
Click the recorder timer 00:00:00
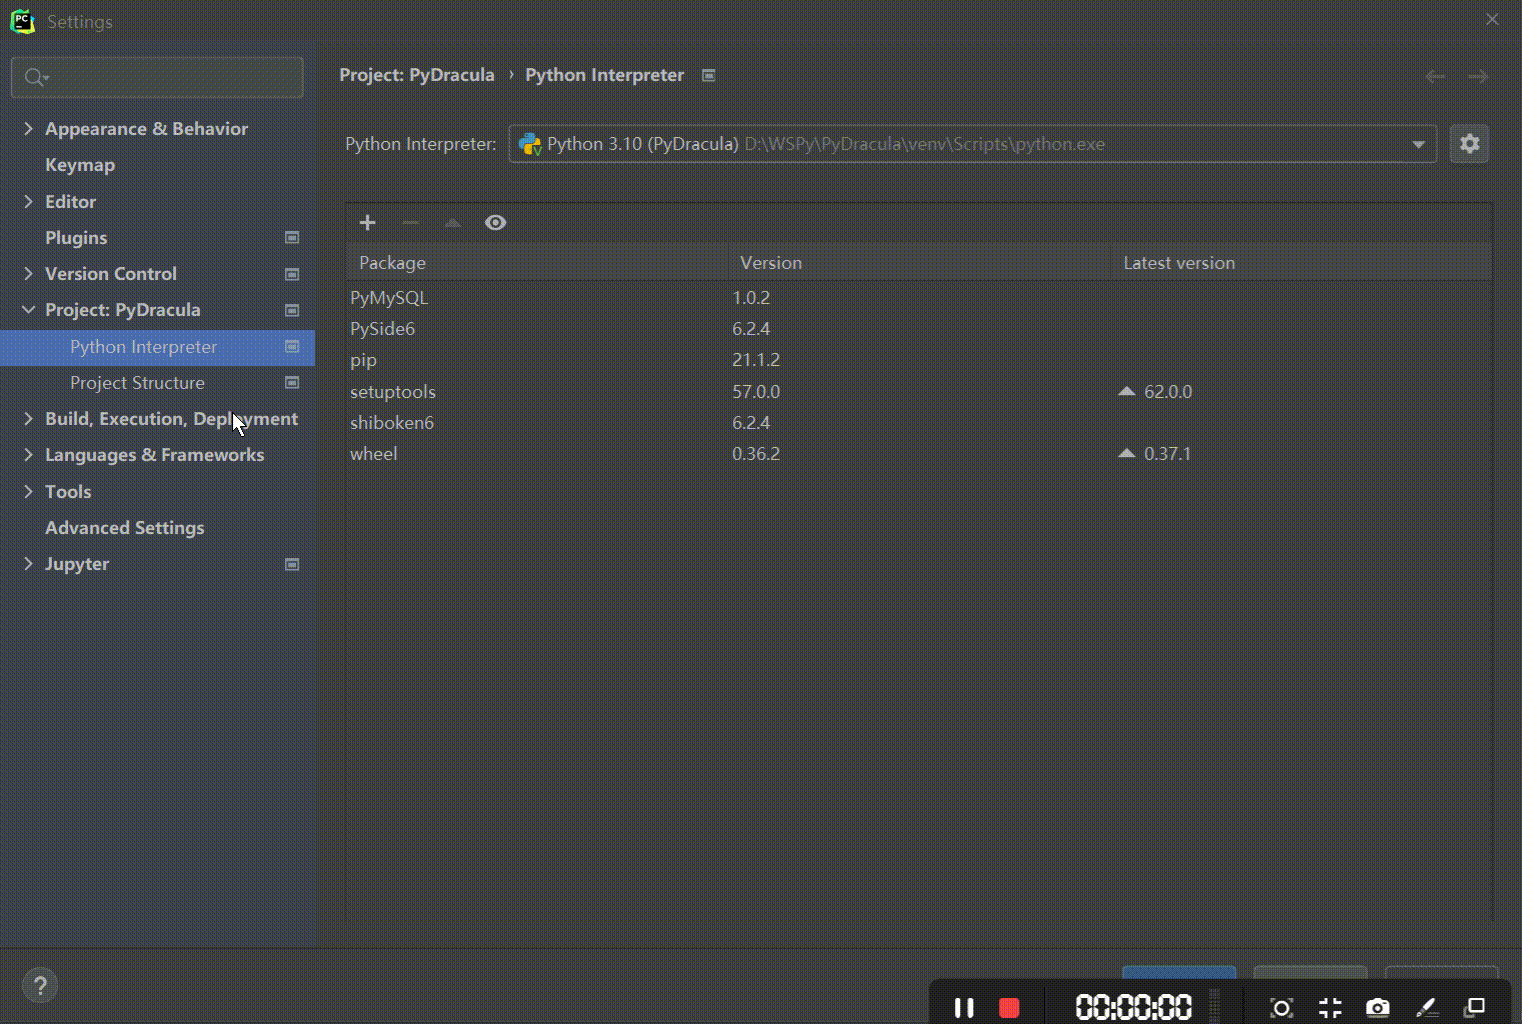point(1133,1007)
